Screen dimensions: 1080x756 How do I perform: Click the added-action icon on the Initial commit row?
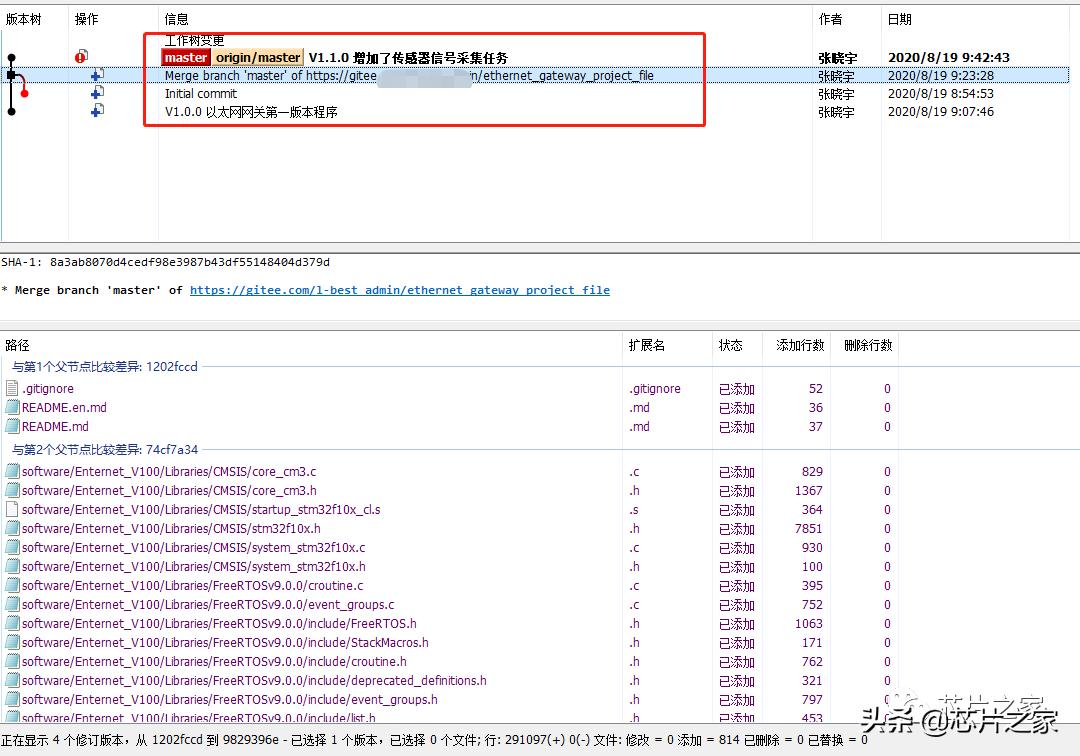click(x=97, y=92)
